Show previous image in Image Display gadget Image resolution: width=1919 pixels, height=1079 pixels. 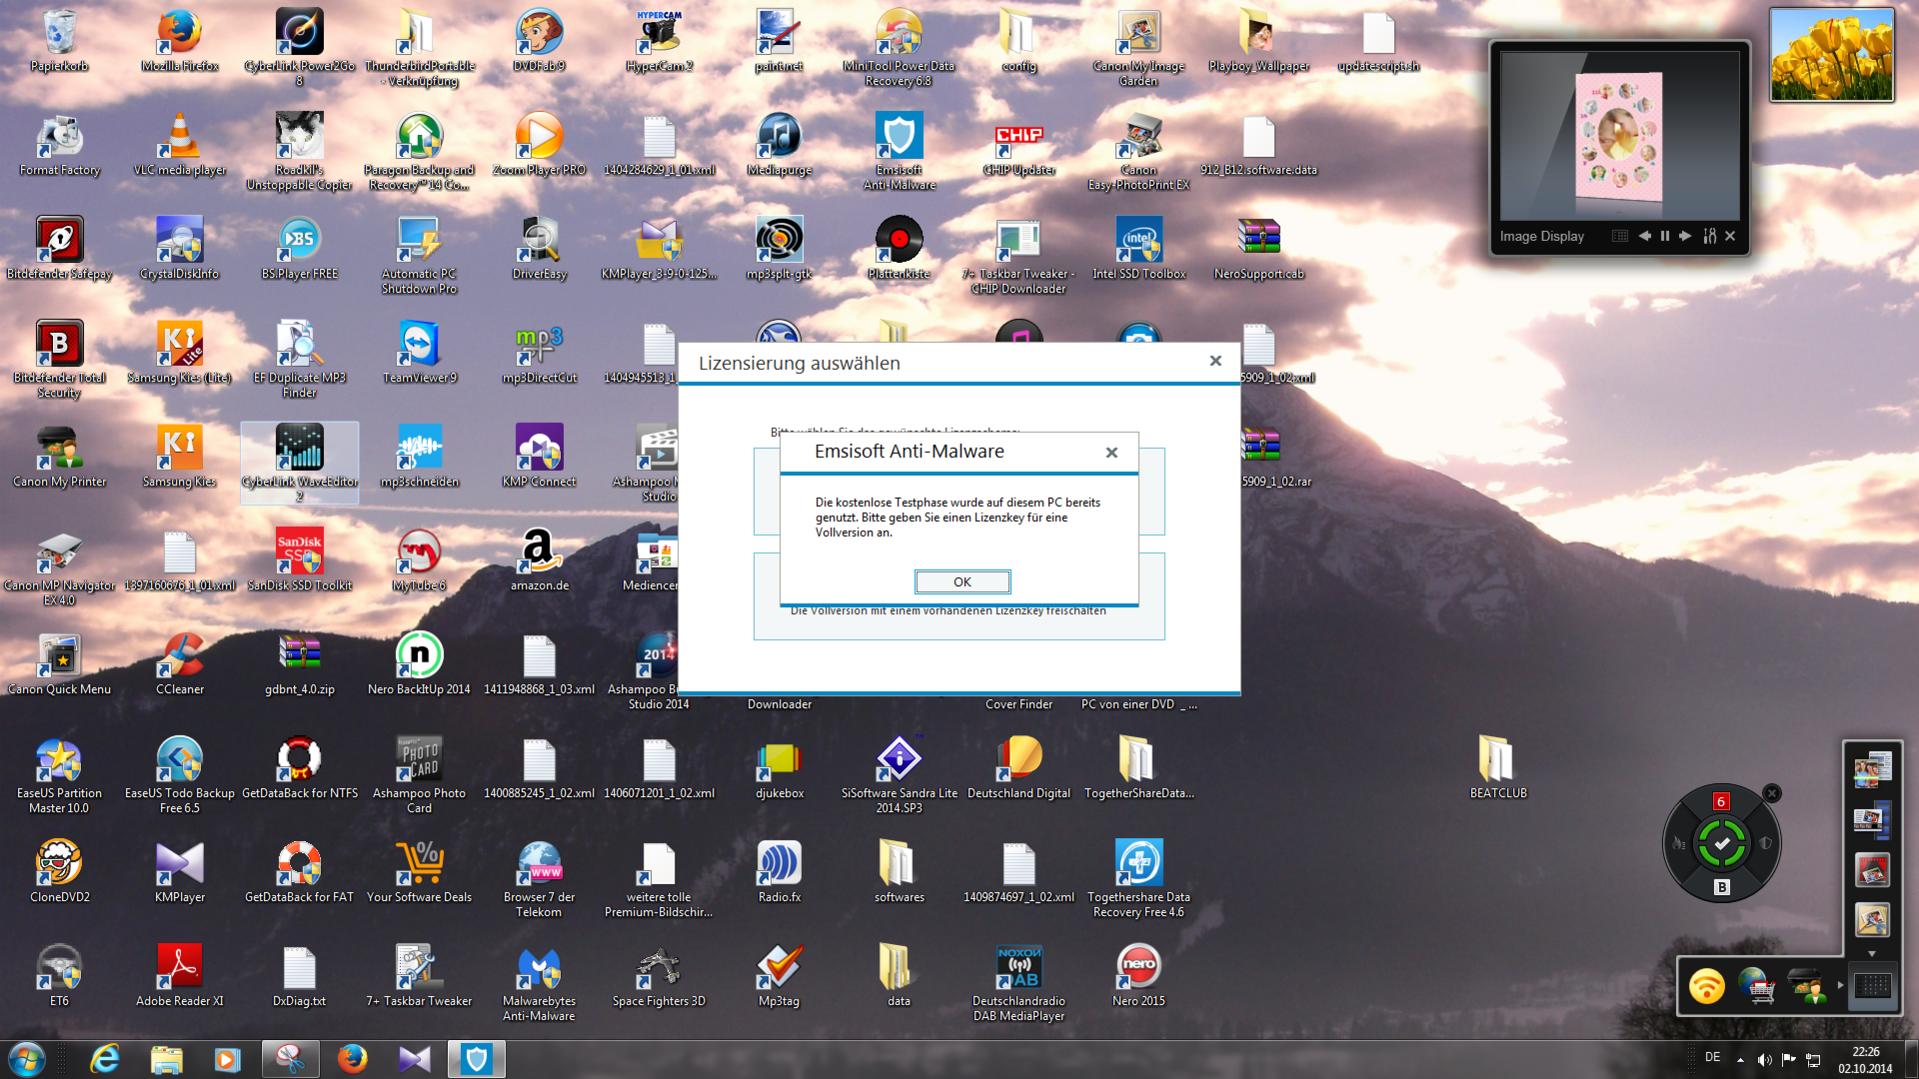click(1644, 236)
